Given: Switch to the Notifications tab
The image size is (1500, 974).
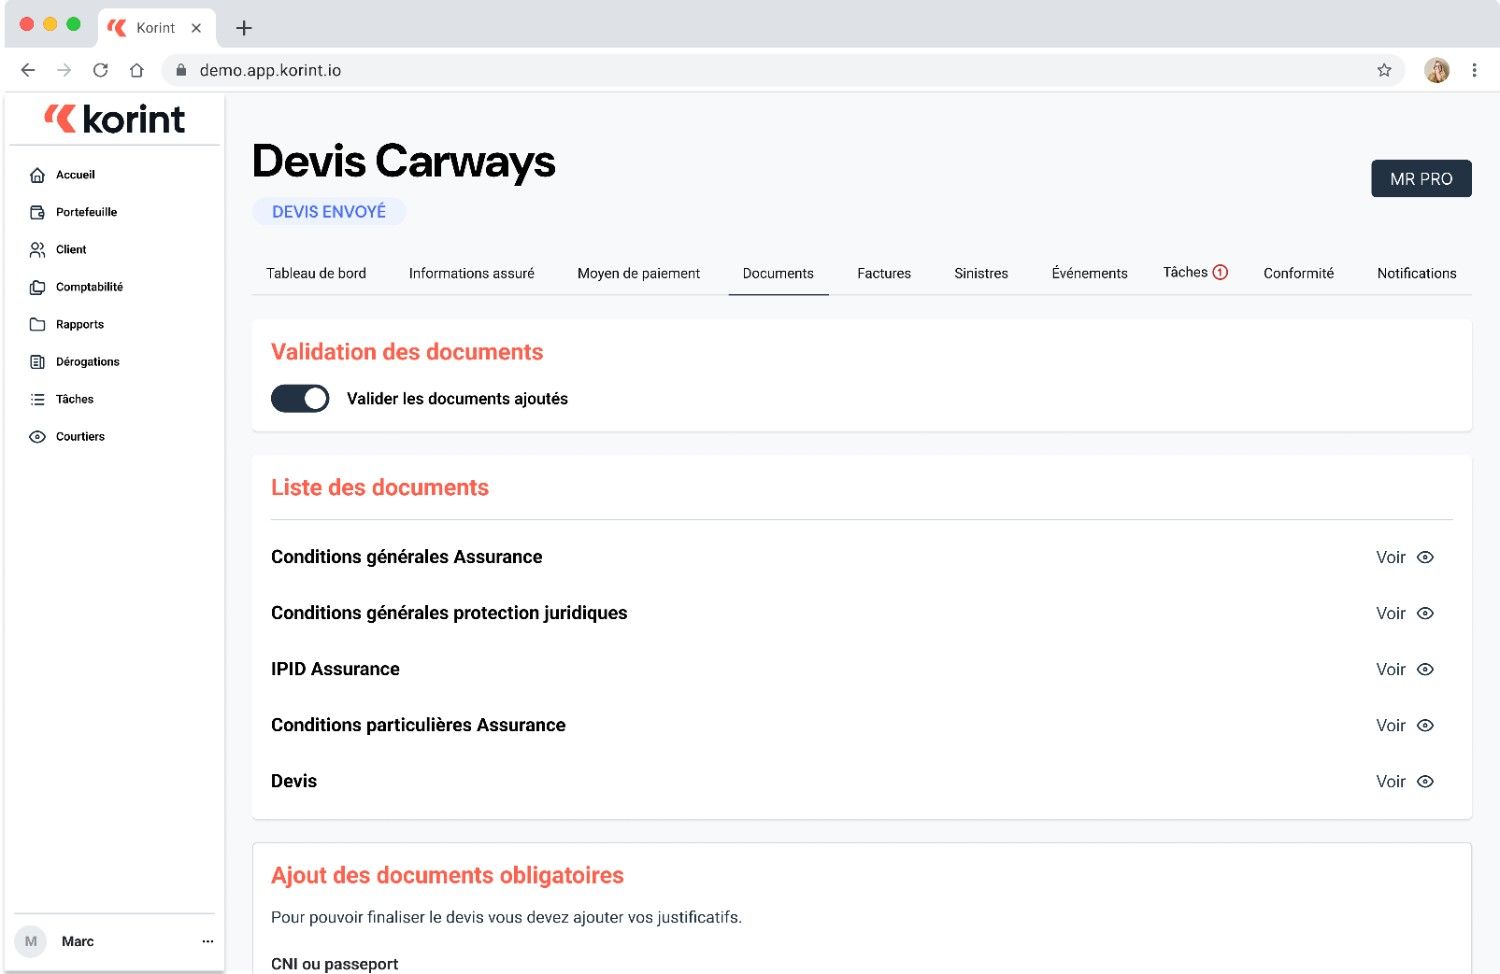Looking at the screenshot, I should 1416,273.
